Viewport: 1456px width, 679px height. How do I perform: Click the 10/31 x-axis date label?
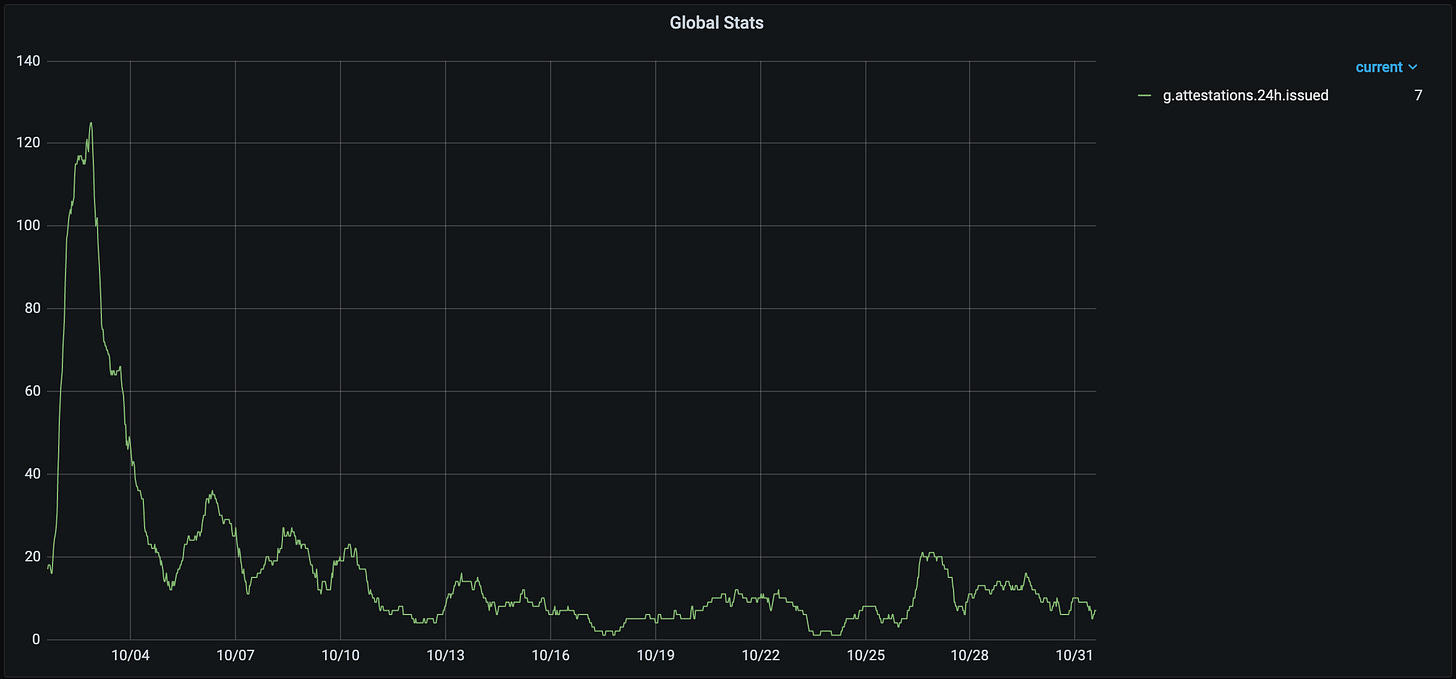click(x=1074, y=655)
